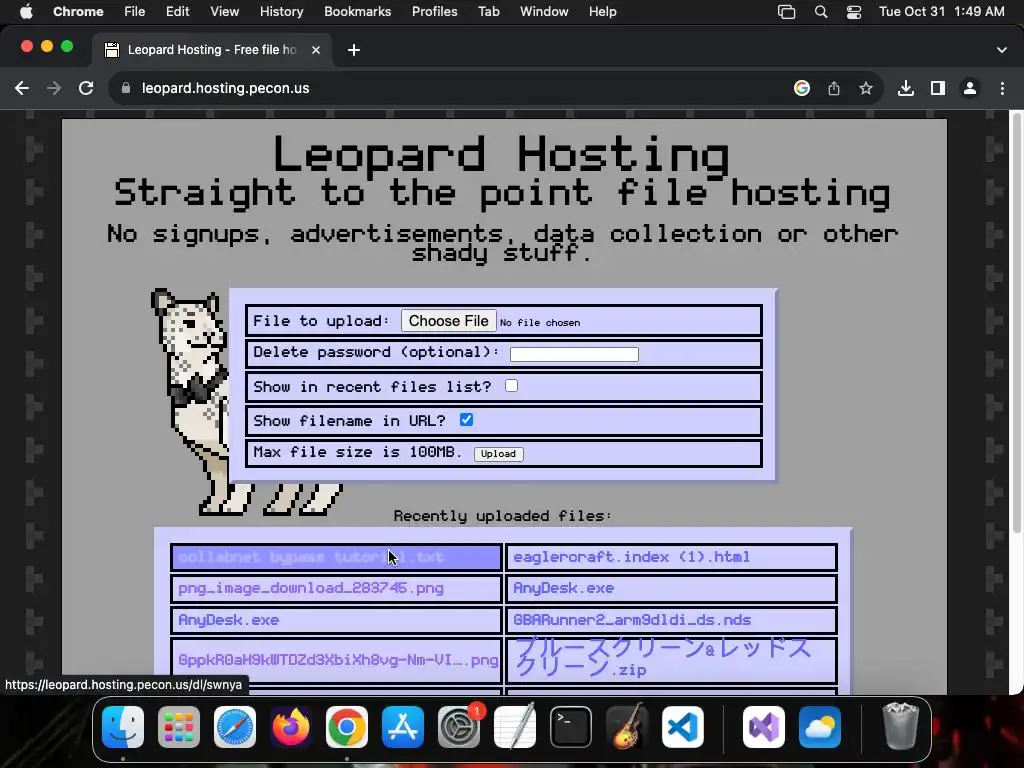The image size is (1024, 768).
Task: Focus the Delete password field
Action: pos(574,354)
